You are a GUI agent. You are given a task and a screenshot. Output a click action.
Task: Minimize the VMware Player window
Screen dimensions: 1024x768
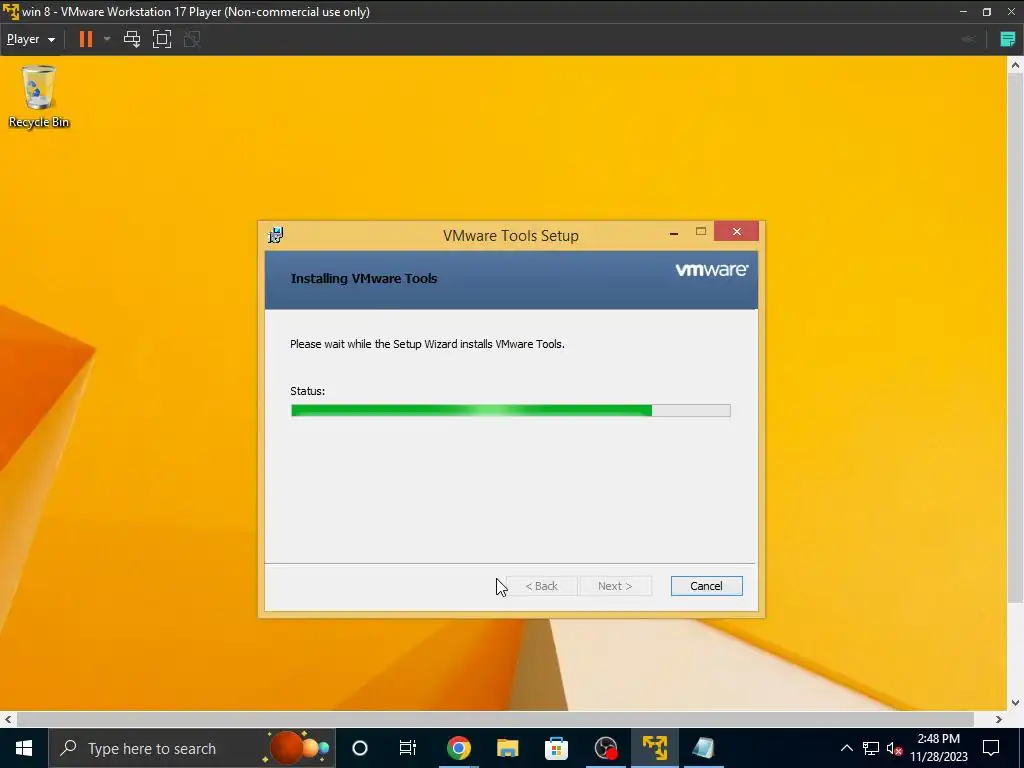[963, 12]
